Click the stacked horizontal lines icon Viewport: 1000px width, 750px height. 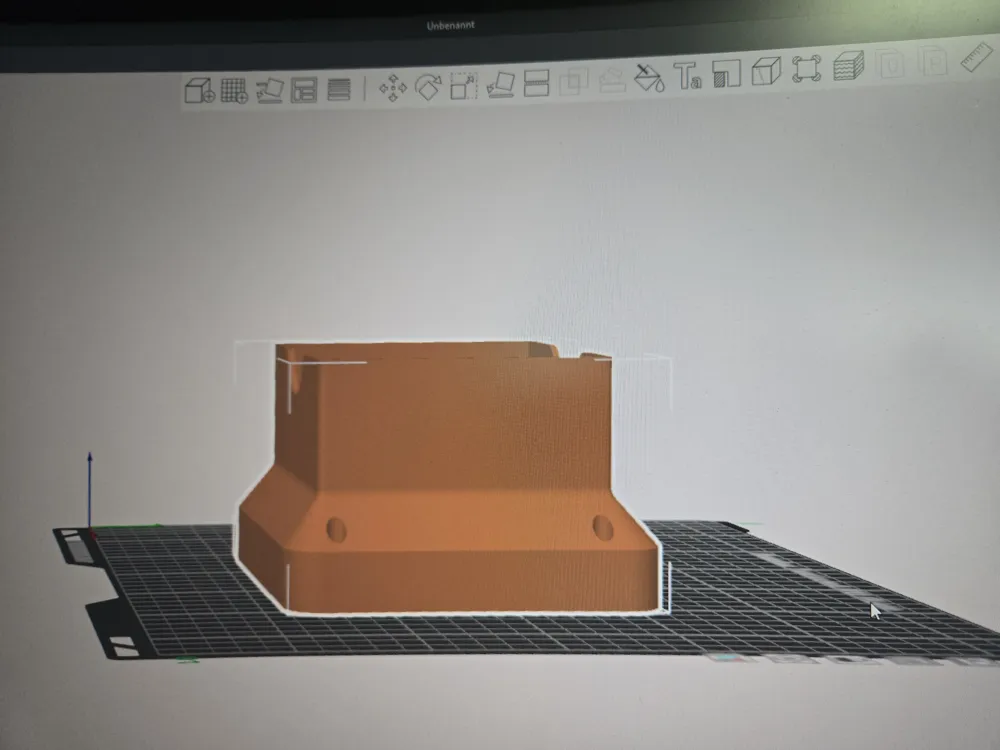339,89
